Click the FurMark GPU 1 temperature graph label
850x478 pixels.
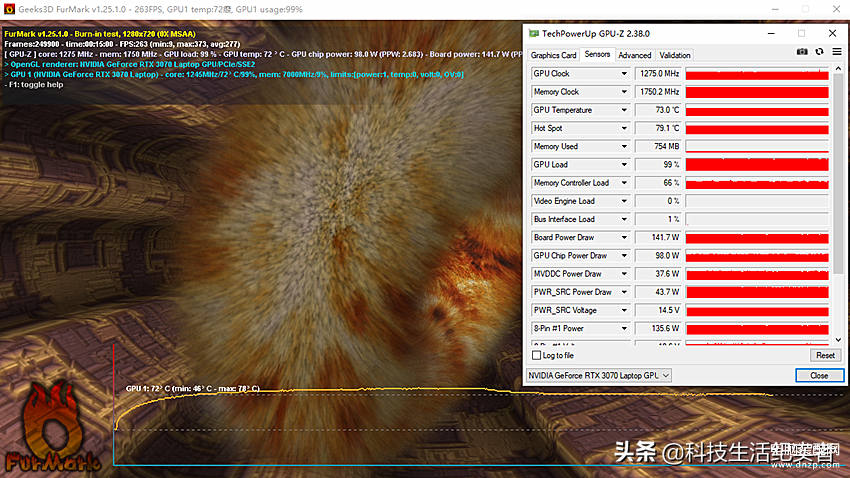(x=192, y=389)
